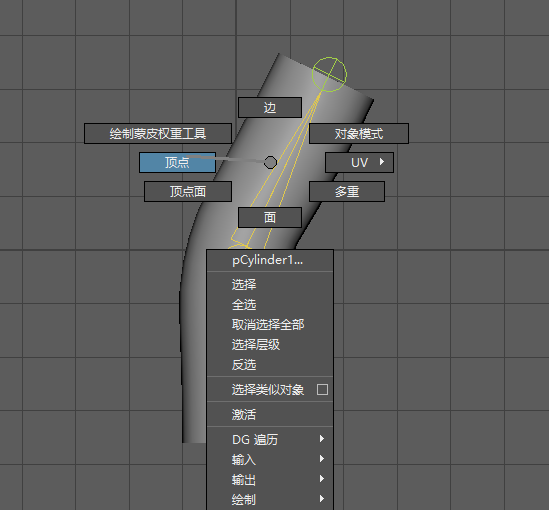Expand the UV submenu arrow

tap(382, 162)
